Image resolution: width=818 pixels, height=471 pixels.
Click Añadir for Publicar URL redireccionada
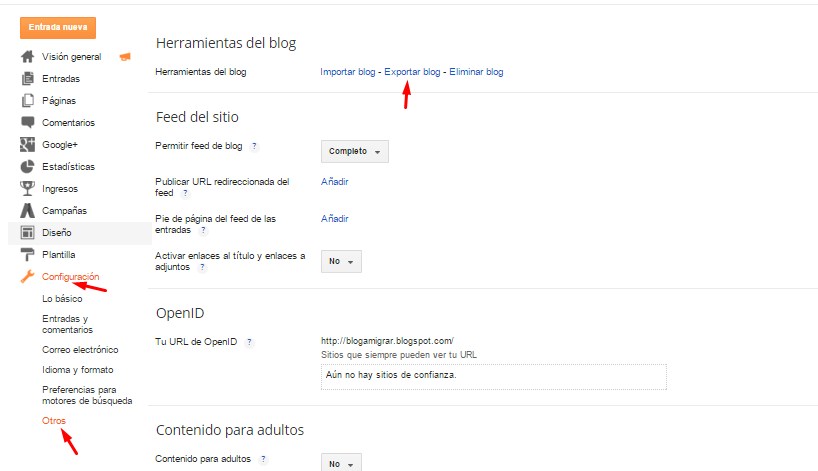334,182
